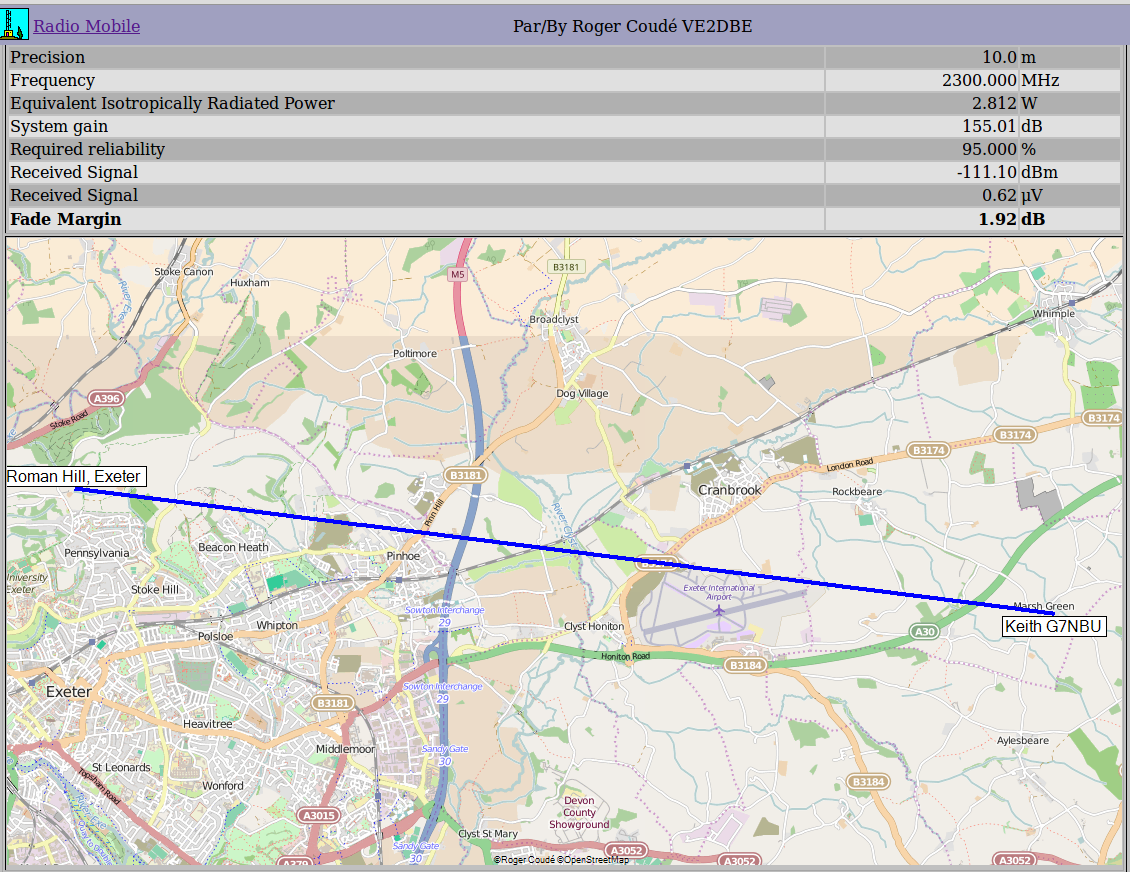Click the M5 motorway shield on map
Image resolution: width=1130 pixels, height=872 pixels.
point(458,274)
